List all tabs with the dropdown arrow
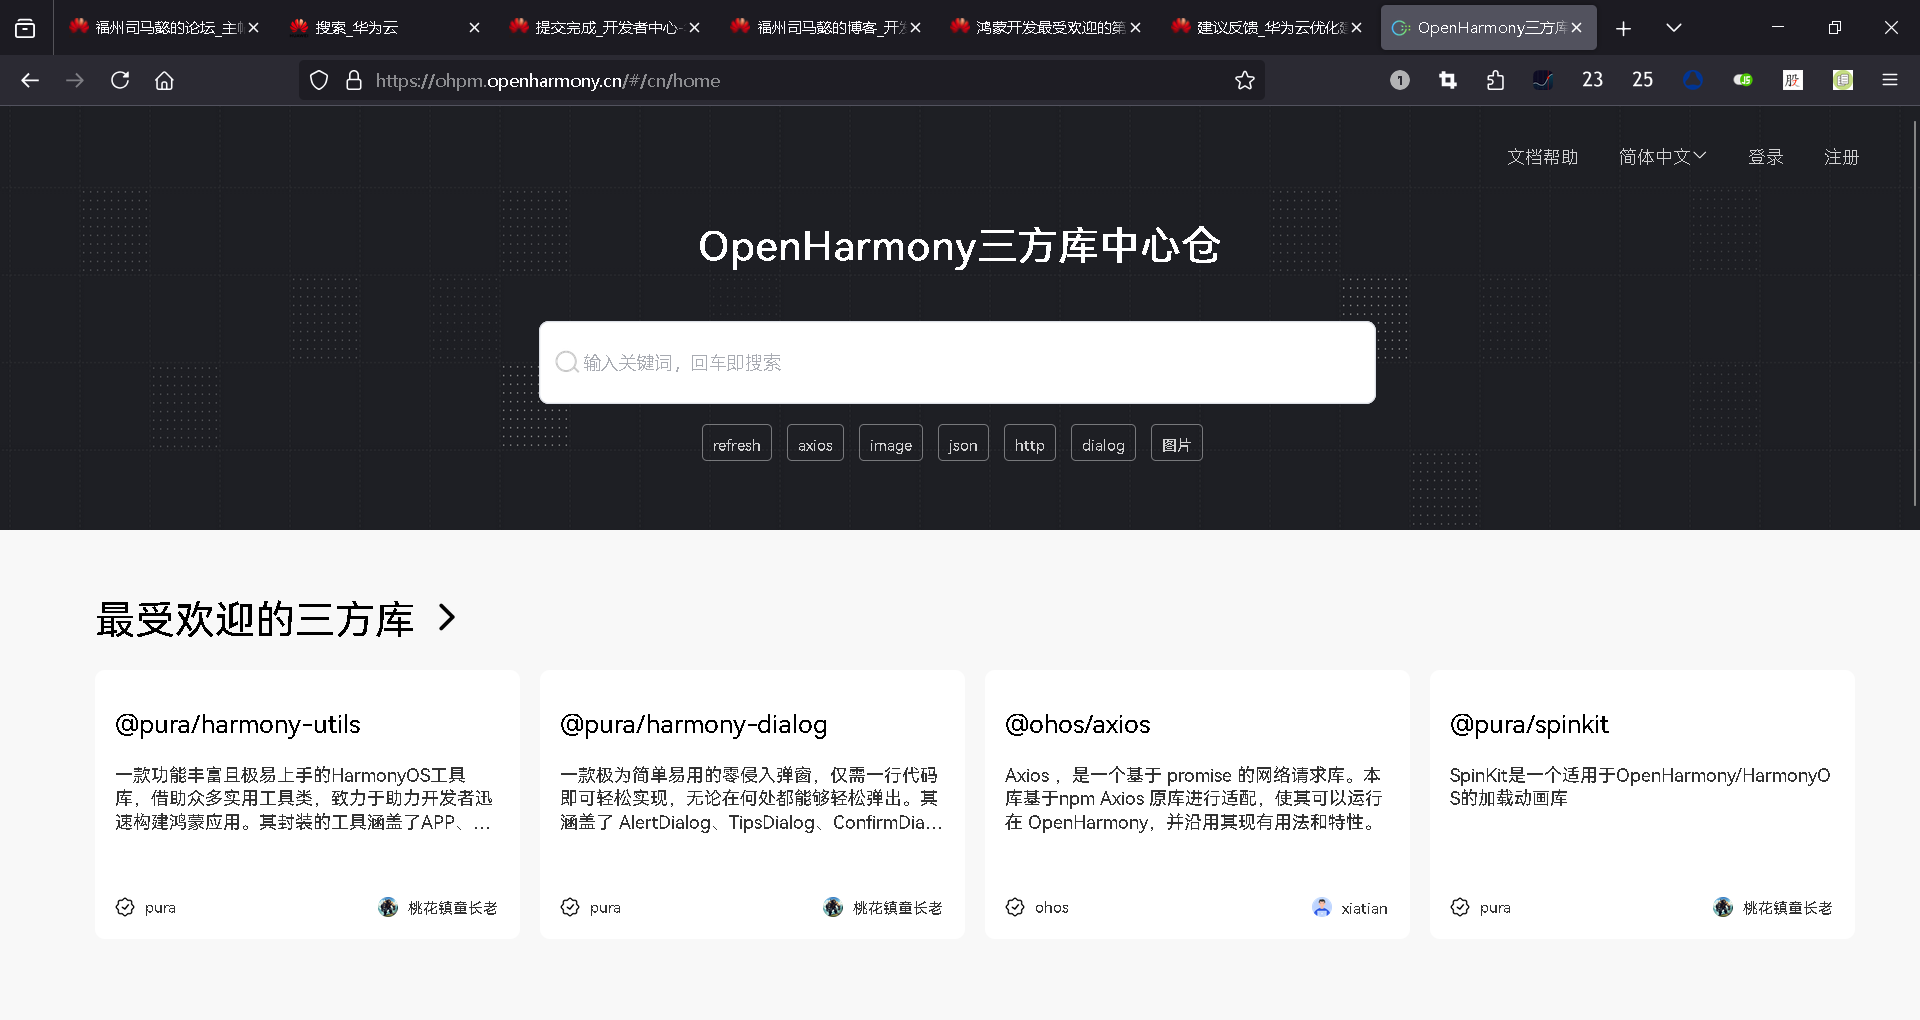The image size is (1920, 1020). click(1673, 28)
